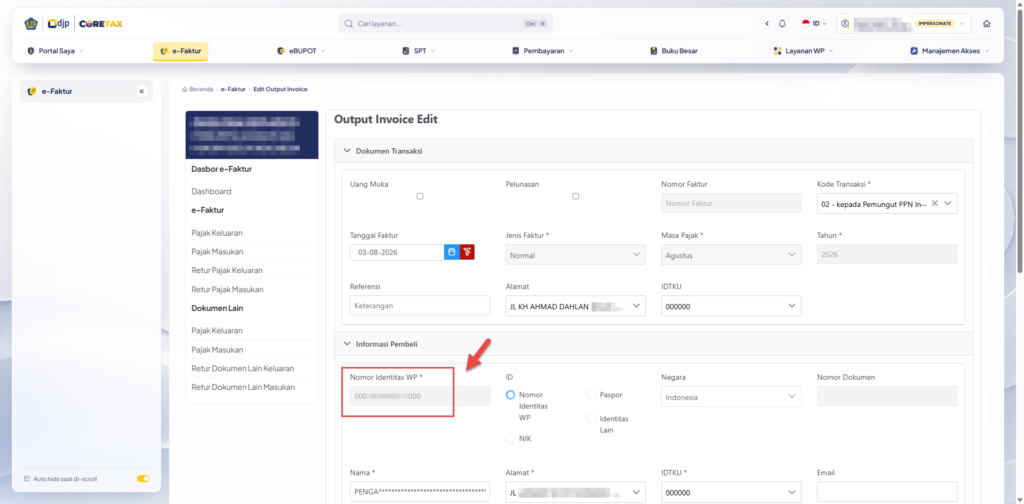The image size is (1024, 504).
Task: Tick the Pelunasan checkbox
Action: click(x=575, y=197)
